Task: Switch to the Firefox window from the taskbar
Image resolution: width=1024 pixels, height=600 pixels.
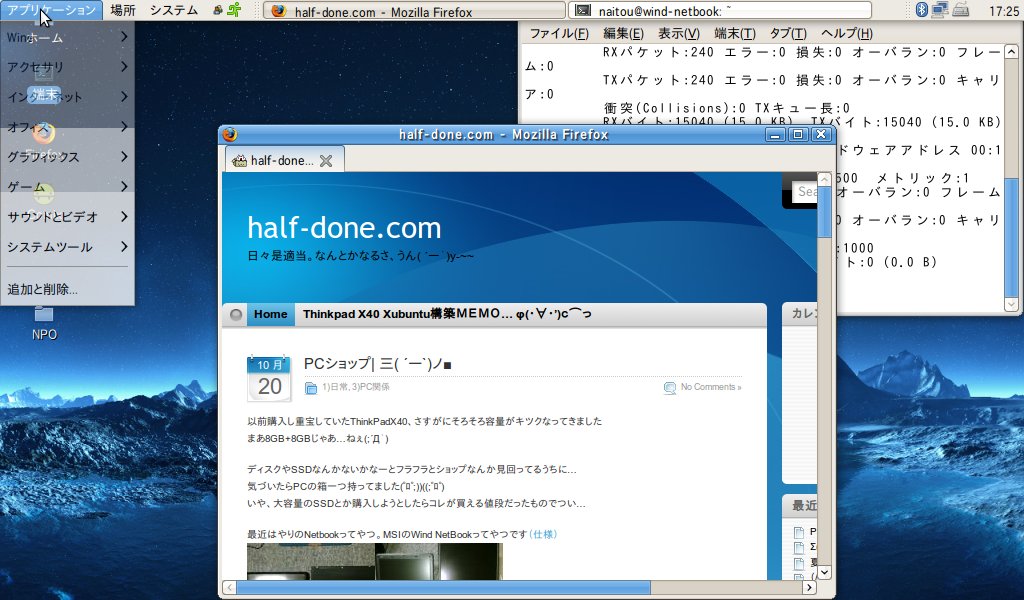Action: click(414, 10)
